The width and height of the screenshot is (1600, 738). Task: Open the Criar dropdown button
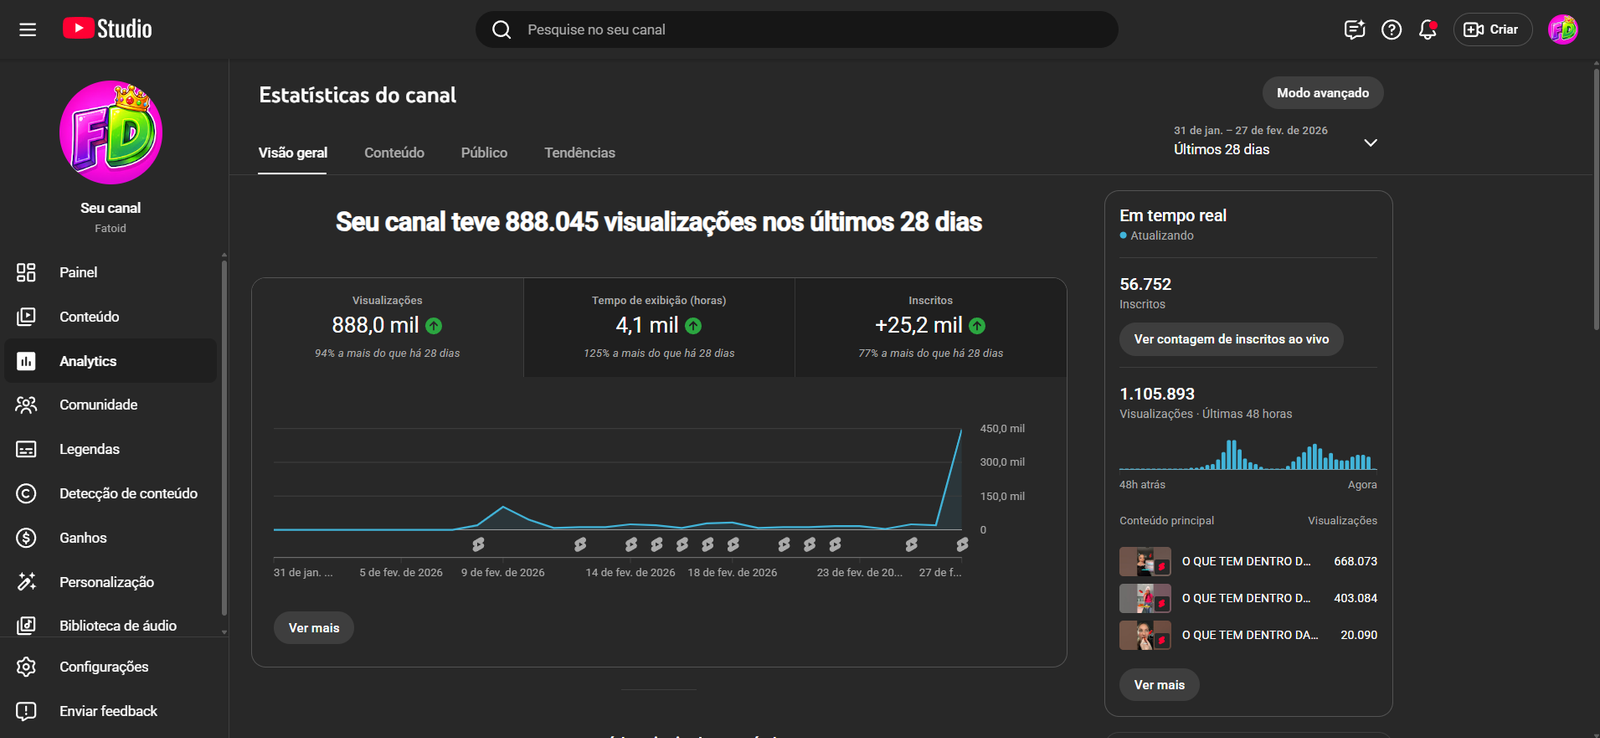pos(1492,30)
